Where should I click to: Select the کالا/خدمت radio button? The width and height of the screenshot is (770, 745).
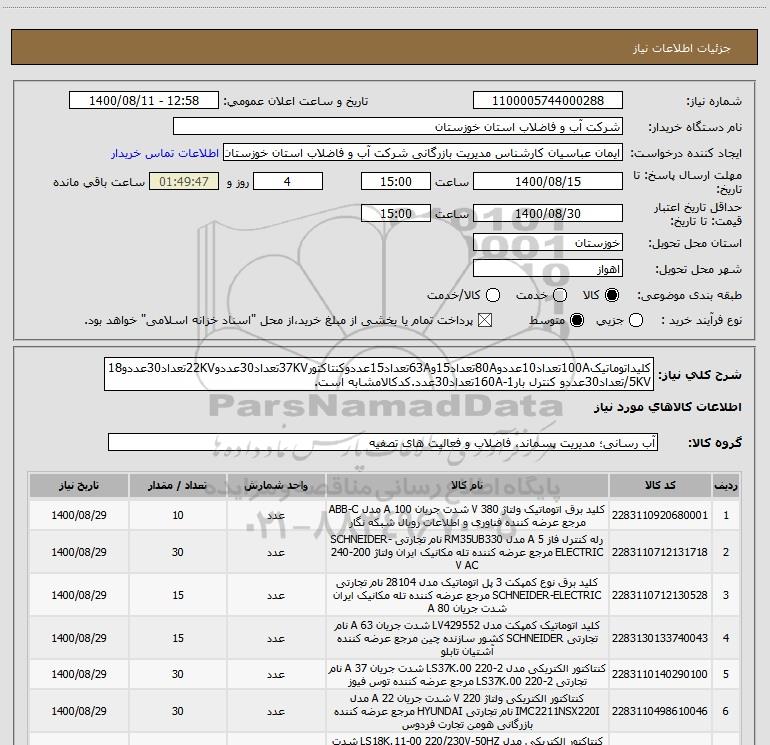click(493, 295)
